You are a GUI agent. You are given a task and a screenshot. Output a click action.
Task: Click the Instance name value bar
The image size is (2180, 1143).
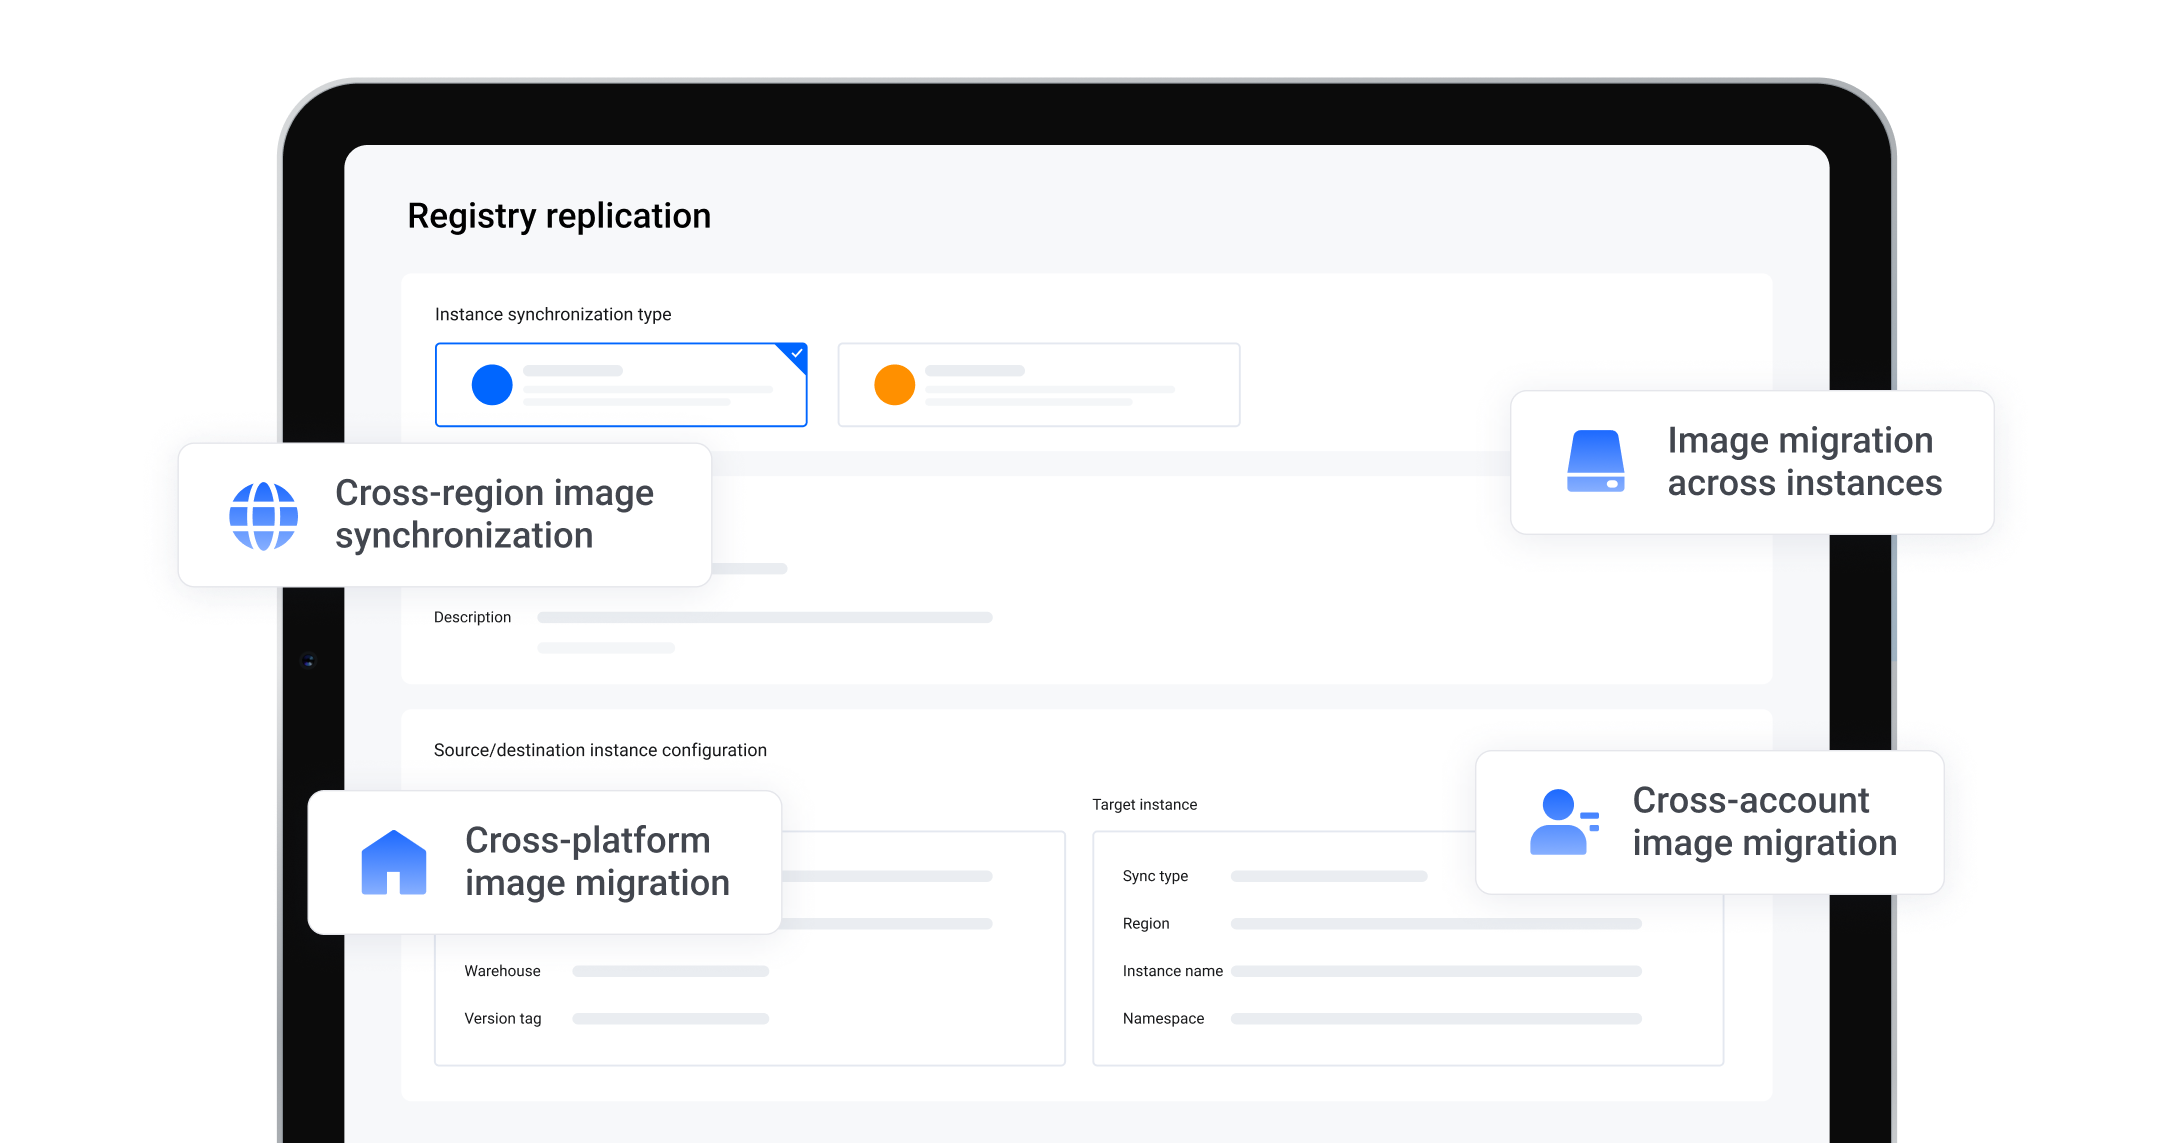pyautogui.click(x=1436, y=971)
